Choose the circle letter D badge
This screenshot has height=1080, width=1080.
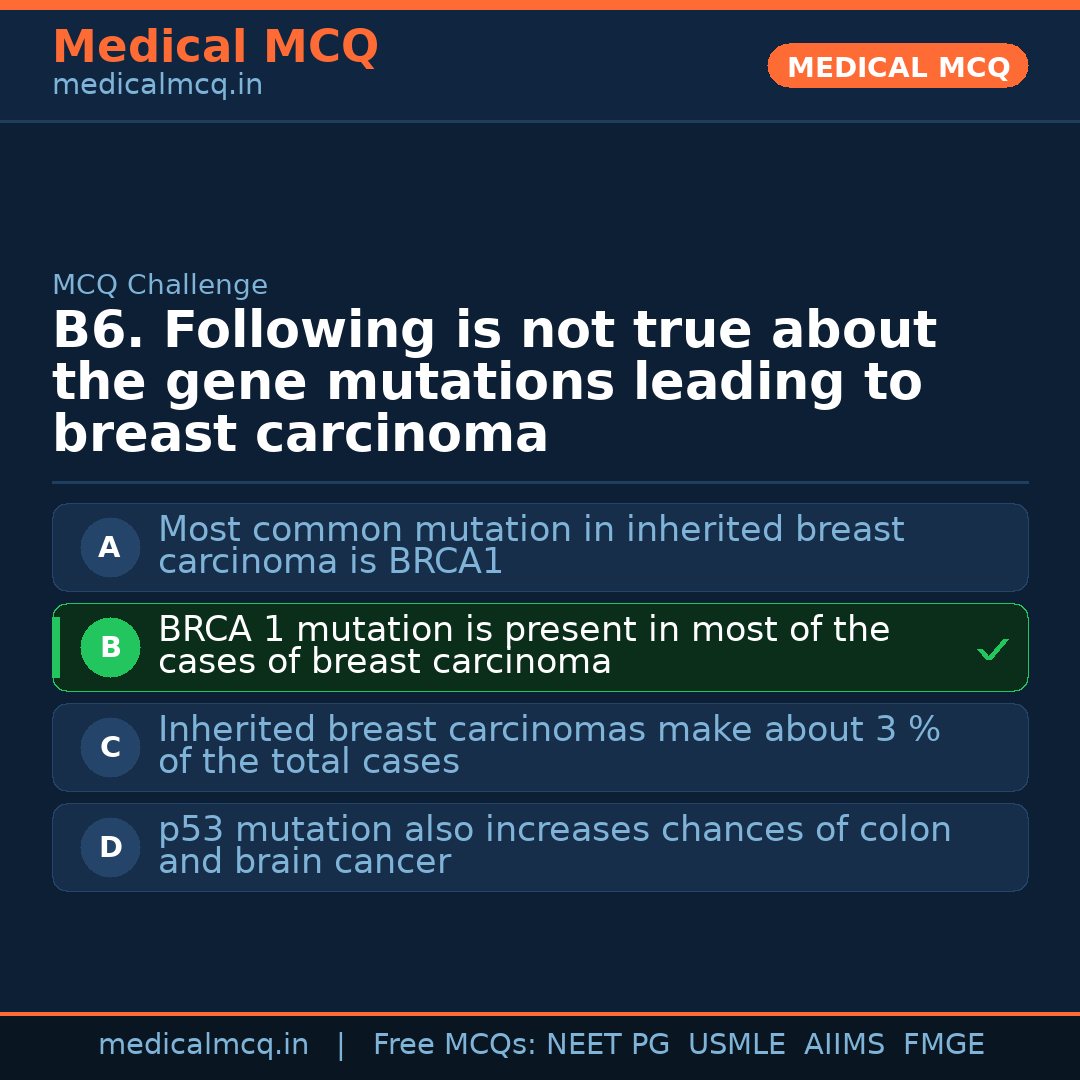point(110,848)
